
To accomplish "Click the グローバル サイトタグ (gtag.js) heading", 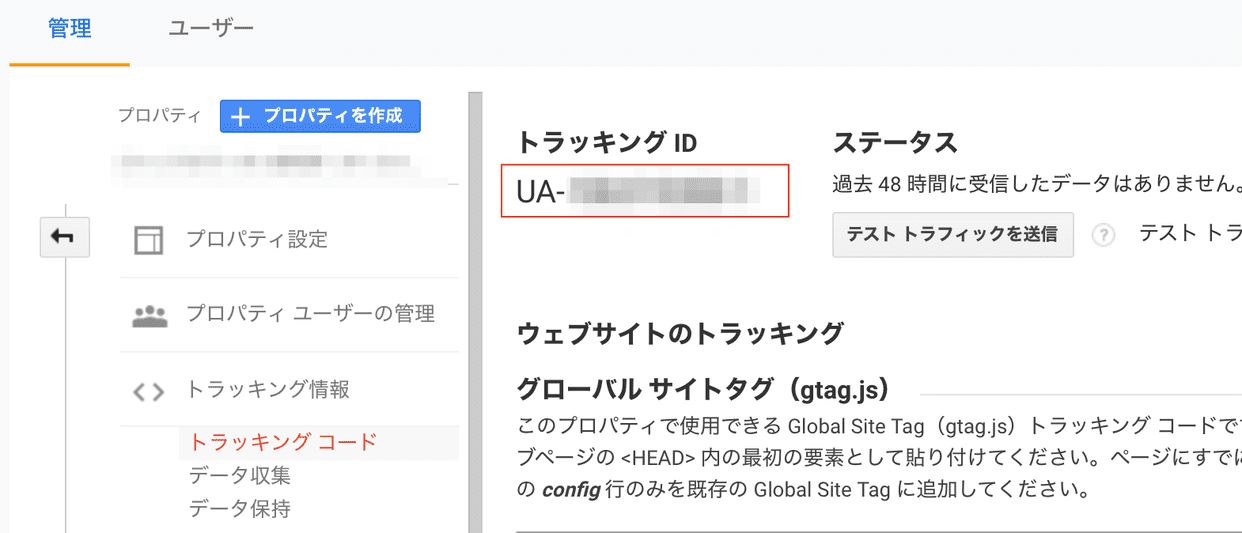I will pos(703,389).
